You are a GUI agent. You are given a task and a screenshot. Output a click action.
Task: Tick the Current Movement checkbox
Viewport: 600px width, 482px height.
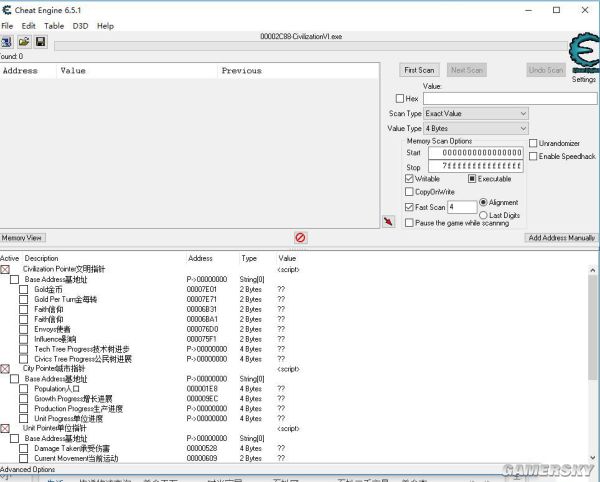(x=24, y=458)
